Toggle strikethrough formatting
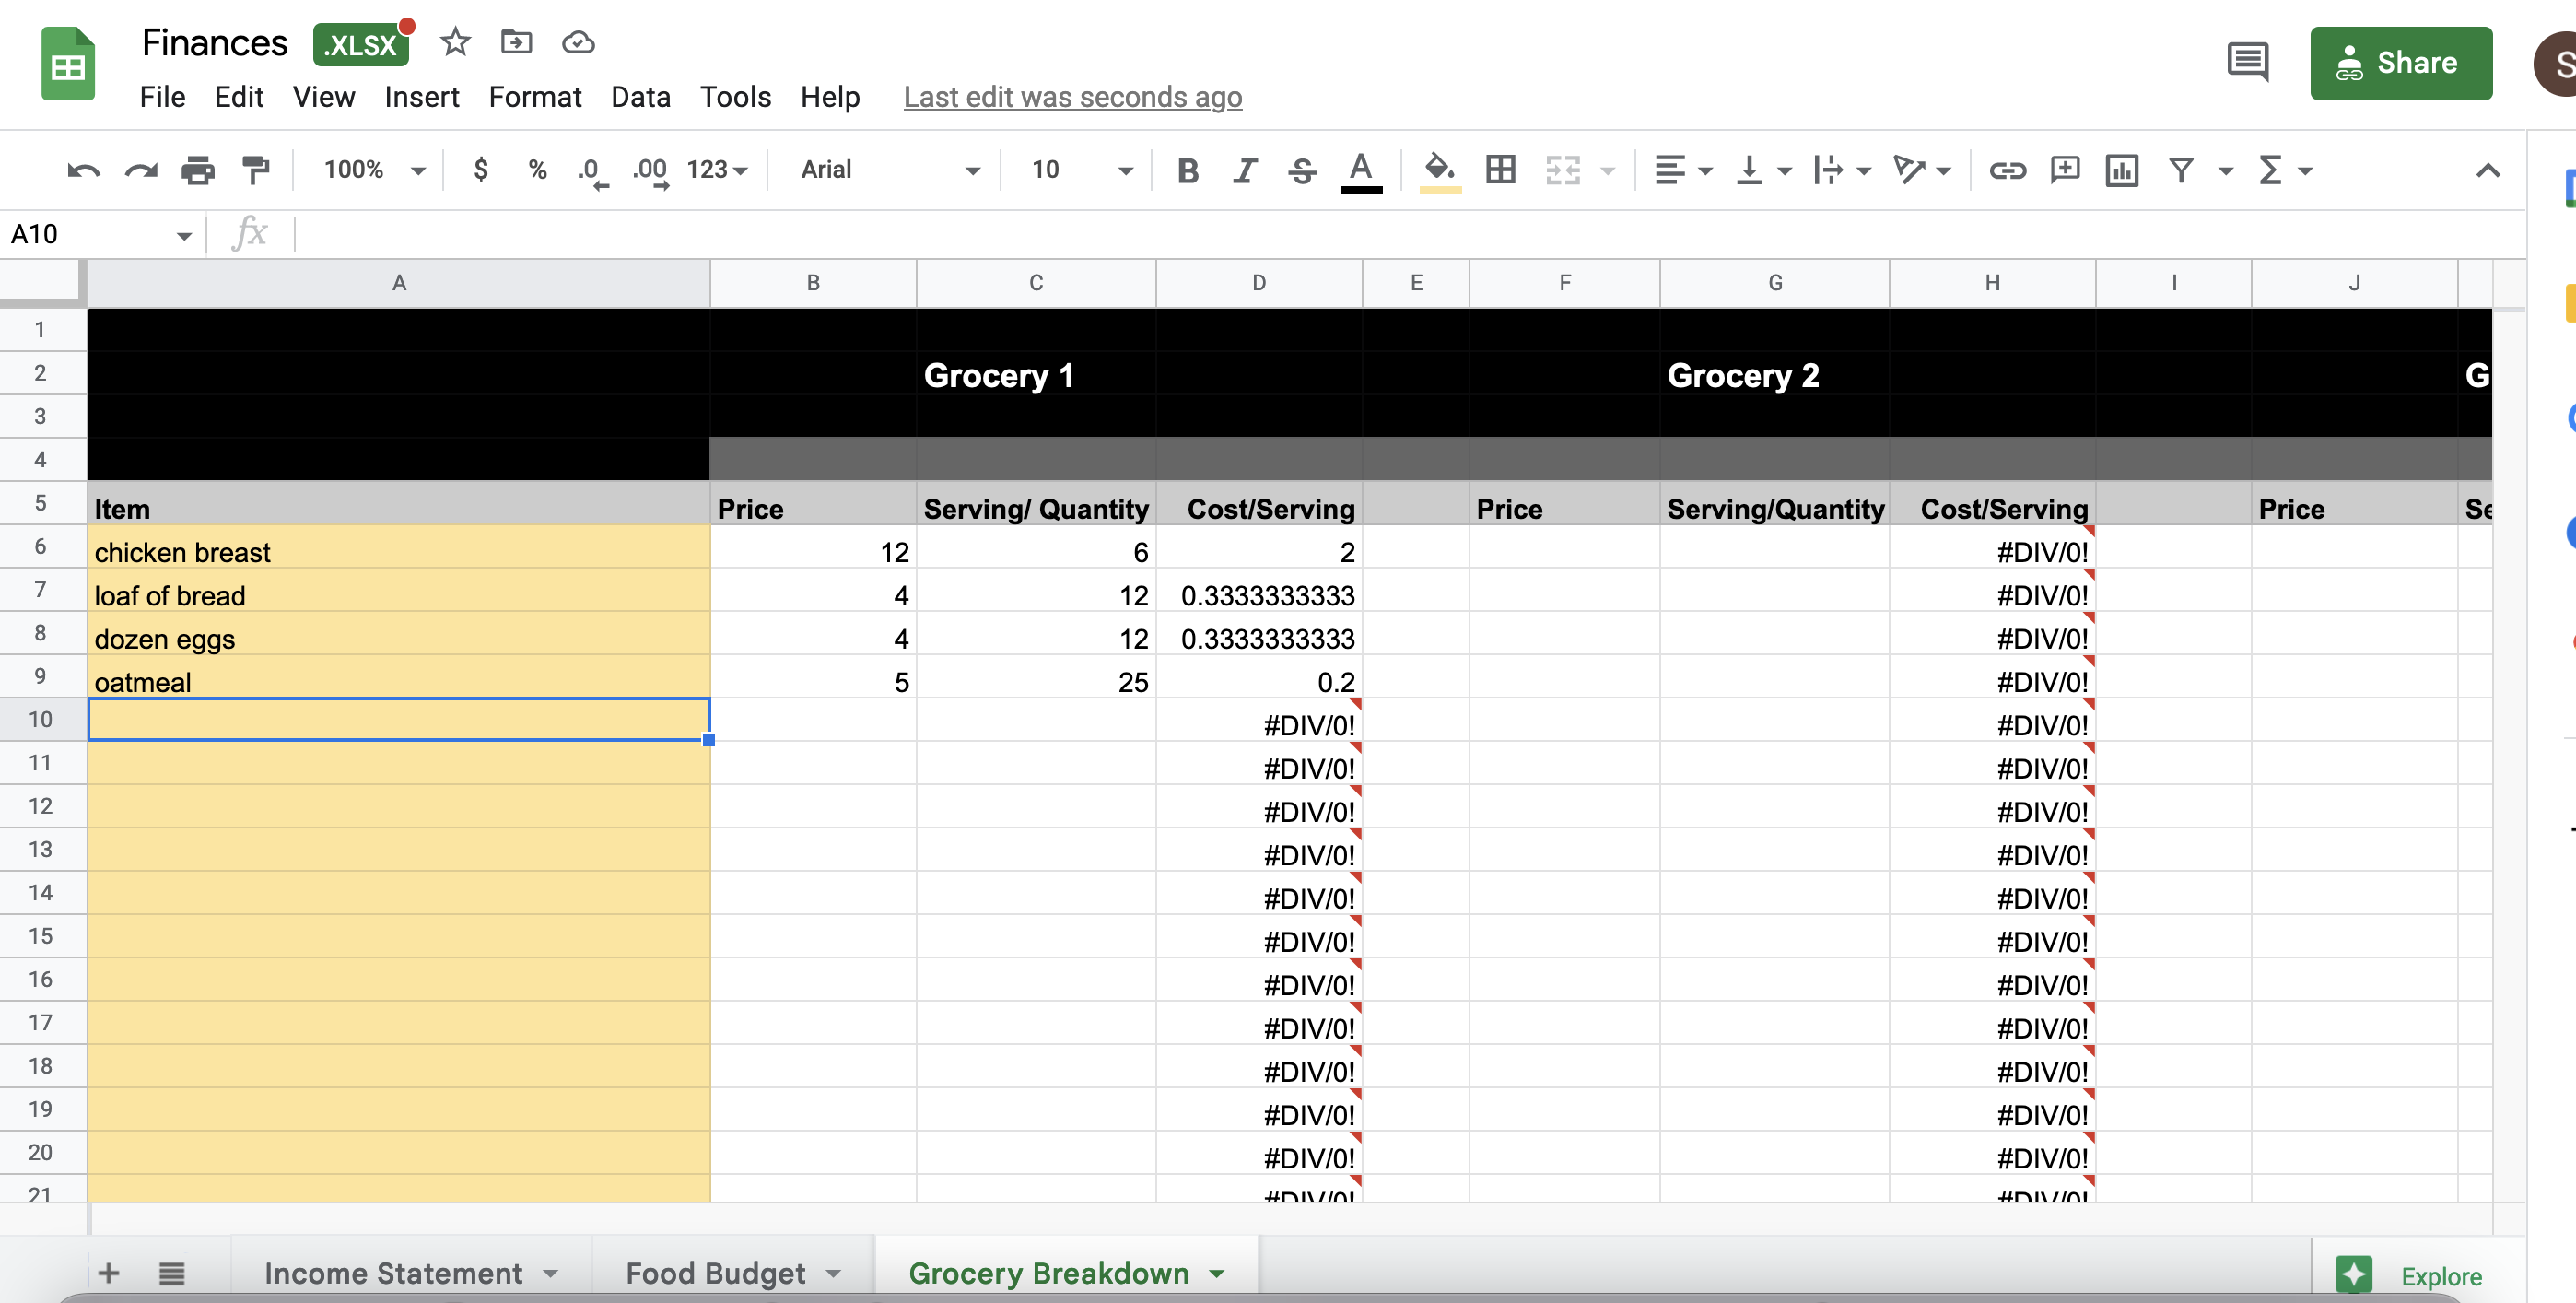 (1301, 170)
